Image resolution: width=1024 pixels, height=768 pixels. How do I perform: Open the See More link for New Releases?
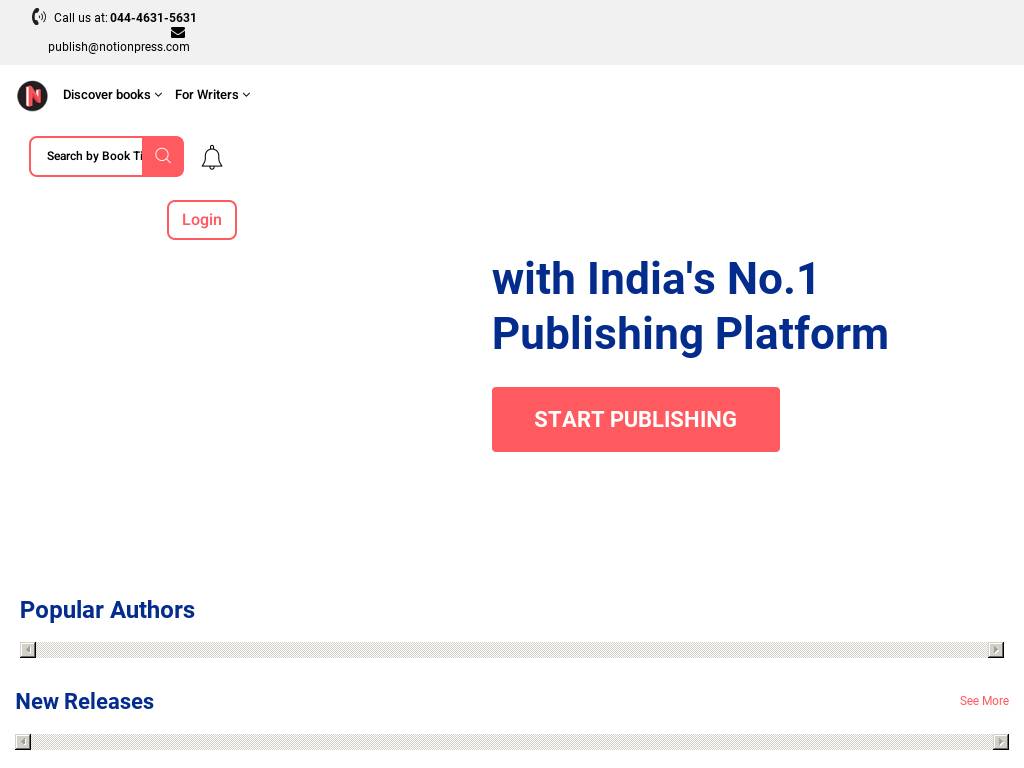tap(984, 701)
